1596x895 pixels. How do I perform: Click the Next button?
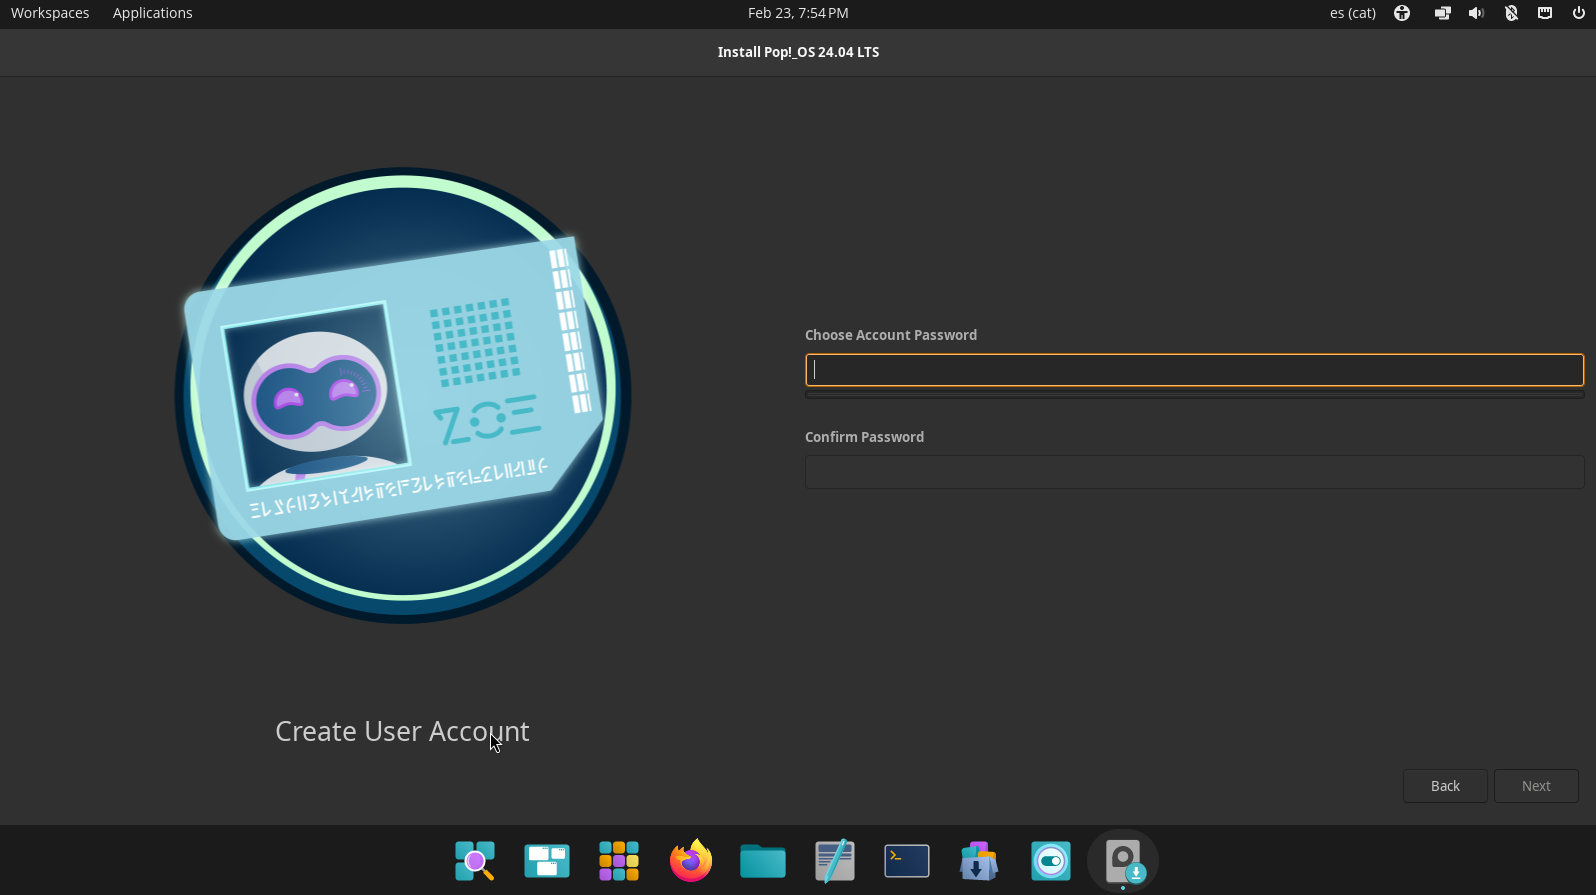pyautogui.click(x=1535, y=786)
